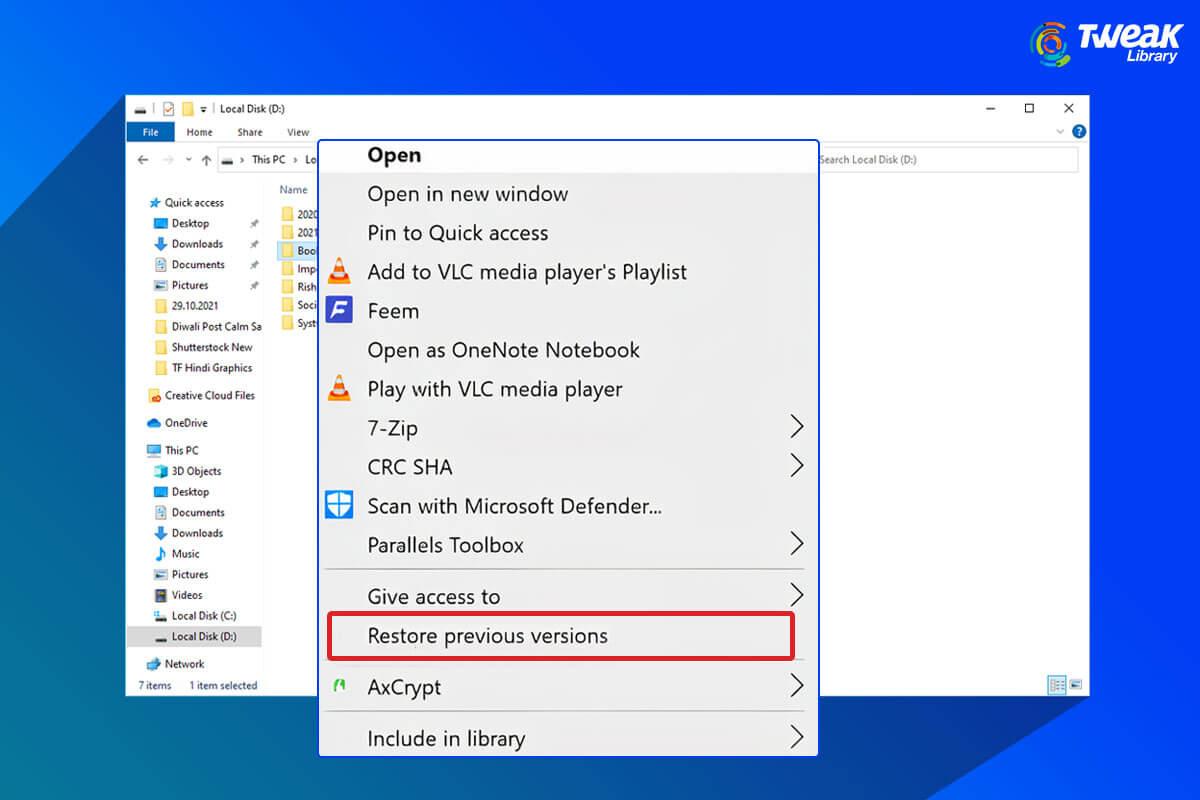Switch to details view in status bar

1057,685
